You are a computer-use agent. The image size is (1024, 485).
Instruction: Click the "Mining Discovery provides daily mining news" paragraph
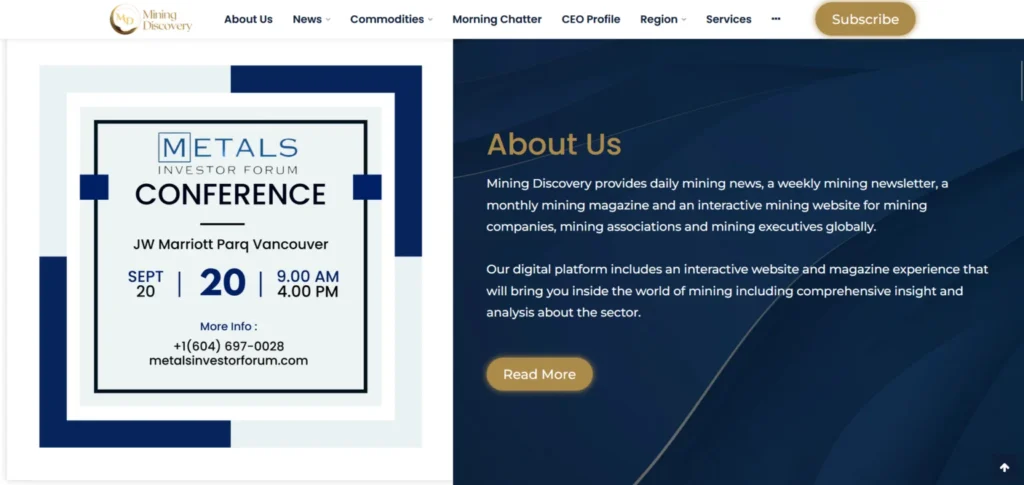pos(717,206)
